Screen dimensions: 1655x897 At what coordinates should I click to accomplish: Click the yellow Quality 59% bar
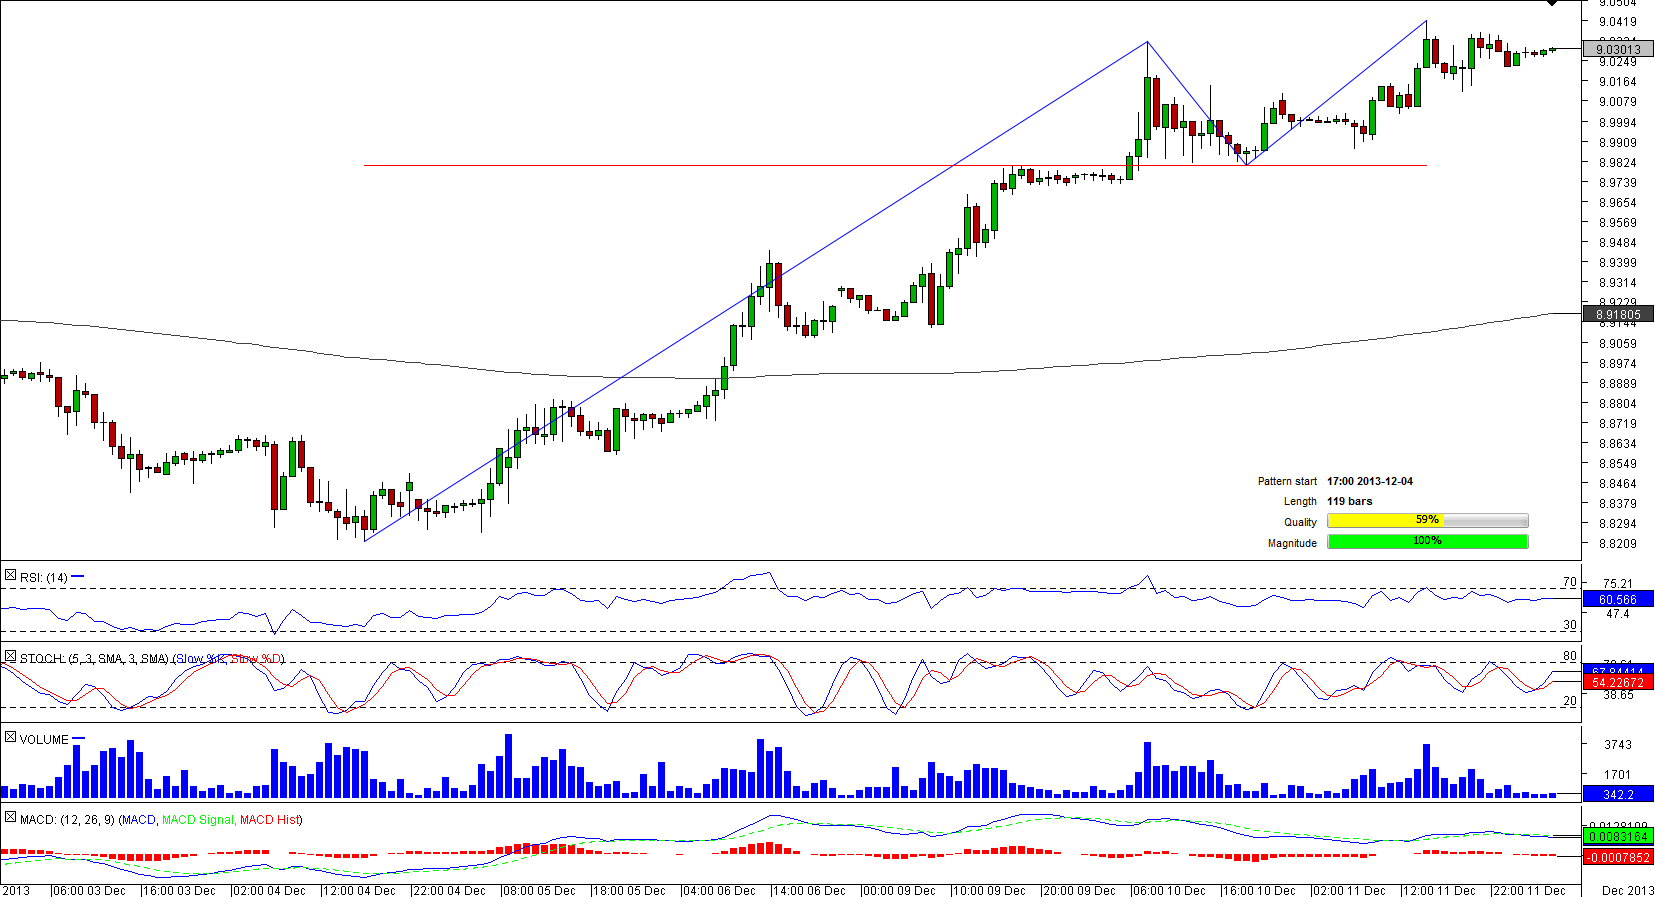pyautogui.click(x=1427, y=520)
